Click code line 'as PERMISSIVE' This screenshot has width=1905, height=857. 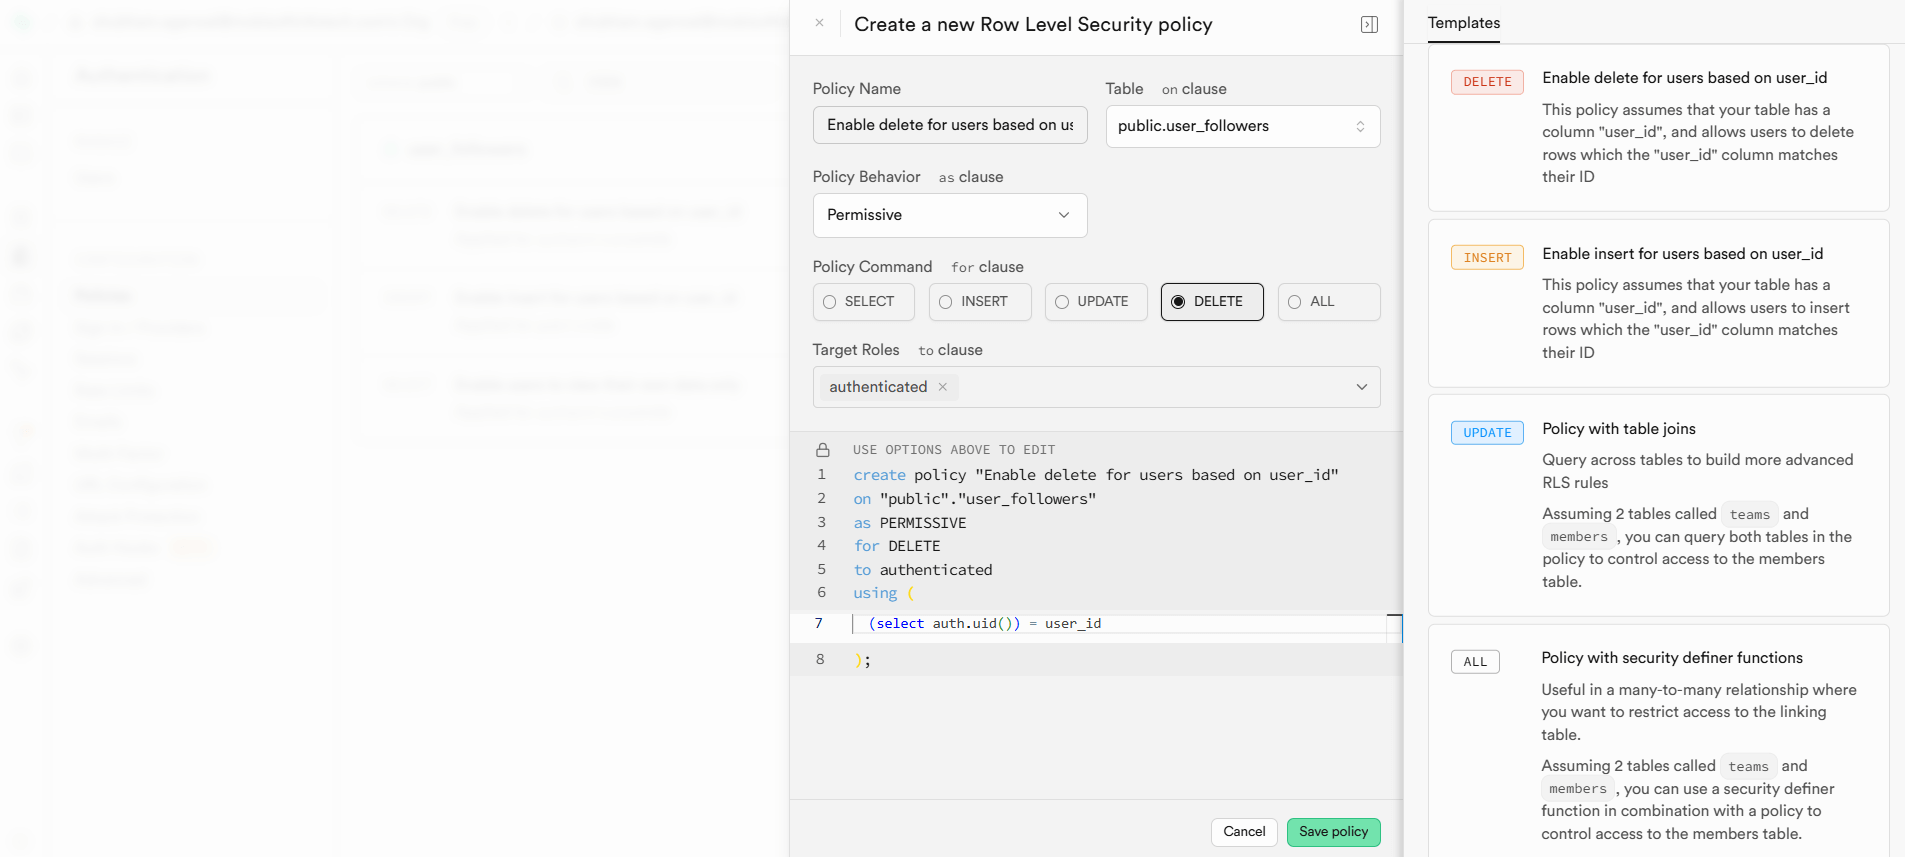click(x=909, y=523)
